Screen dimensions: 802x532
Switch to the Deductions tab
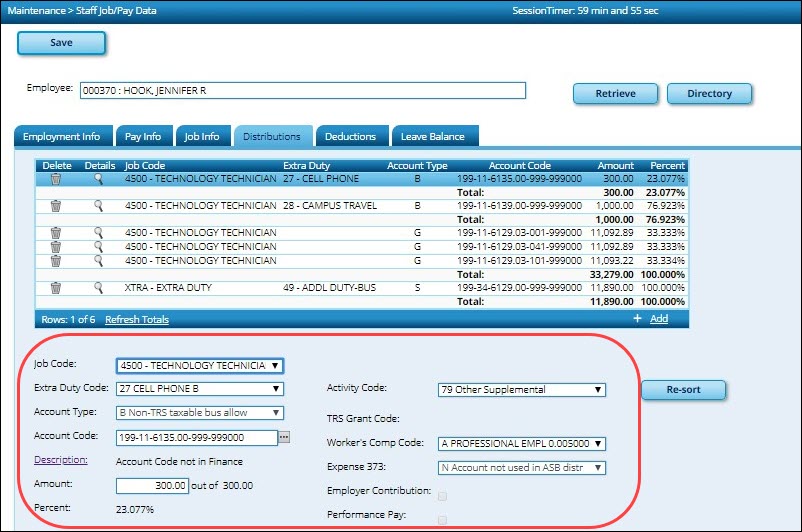(350, 137)
